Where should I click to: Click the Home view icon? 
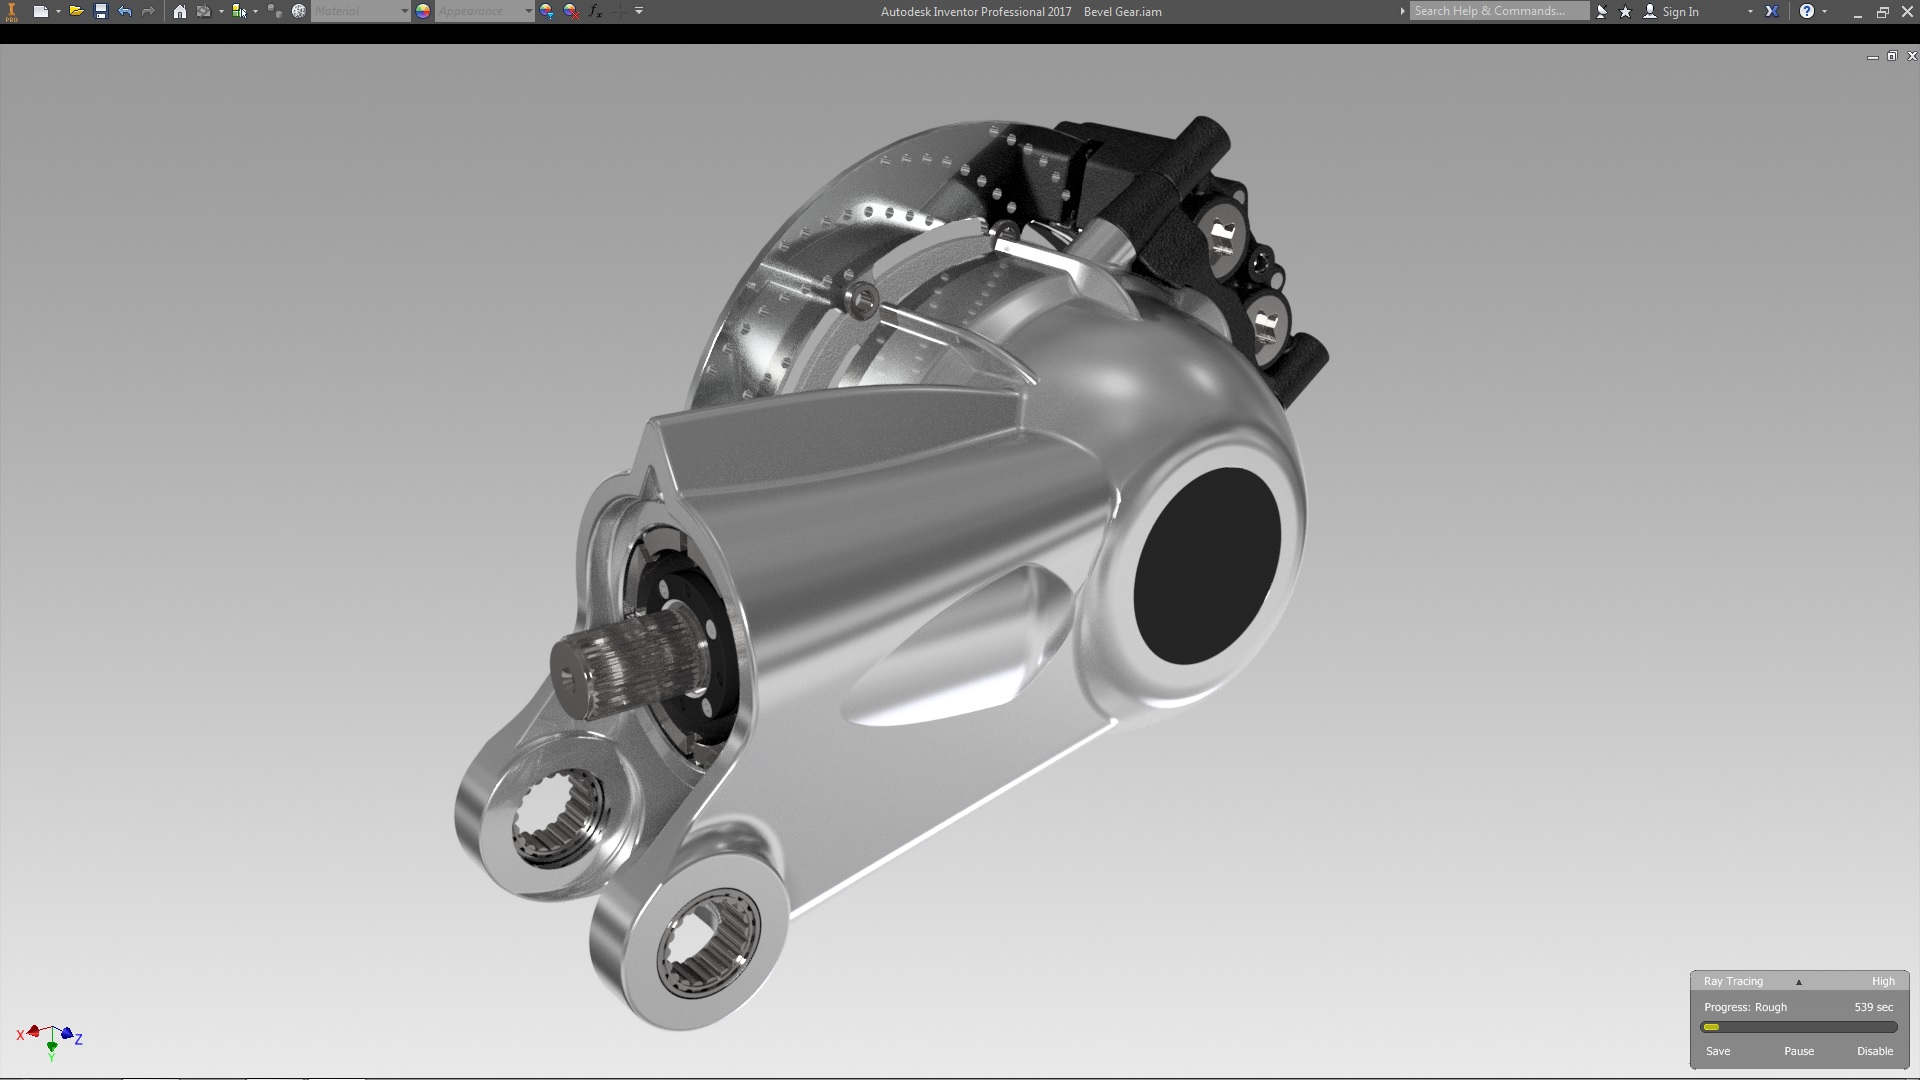pyautogui.click(x=179, y=11)
